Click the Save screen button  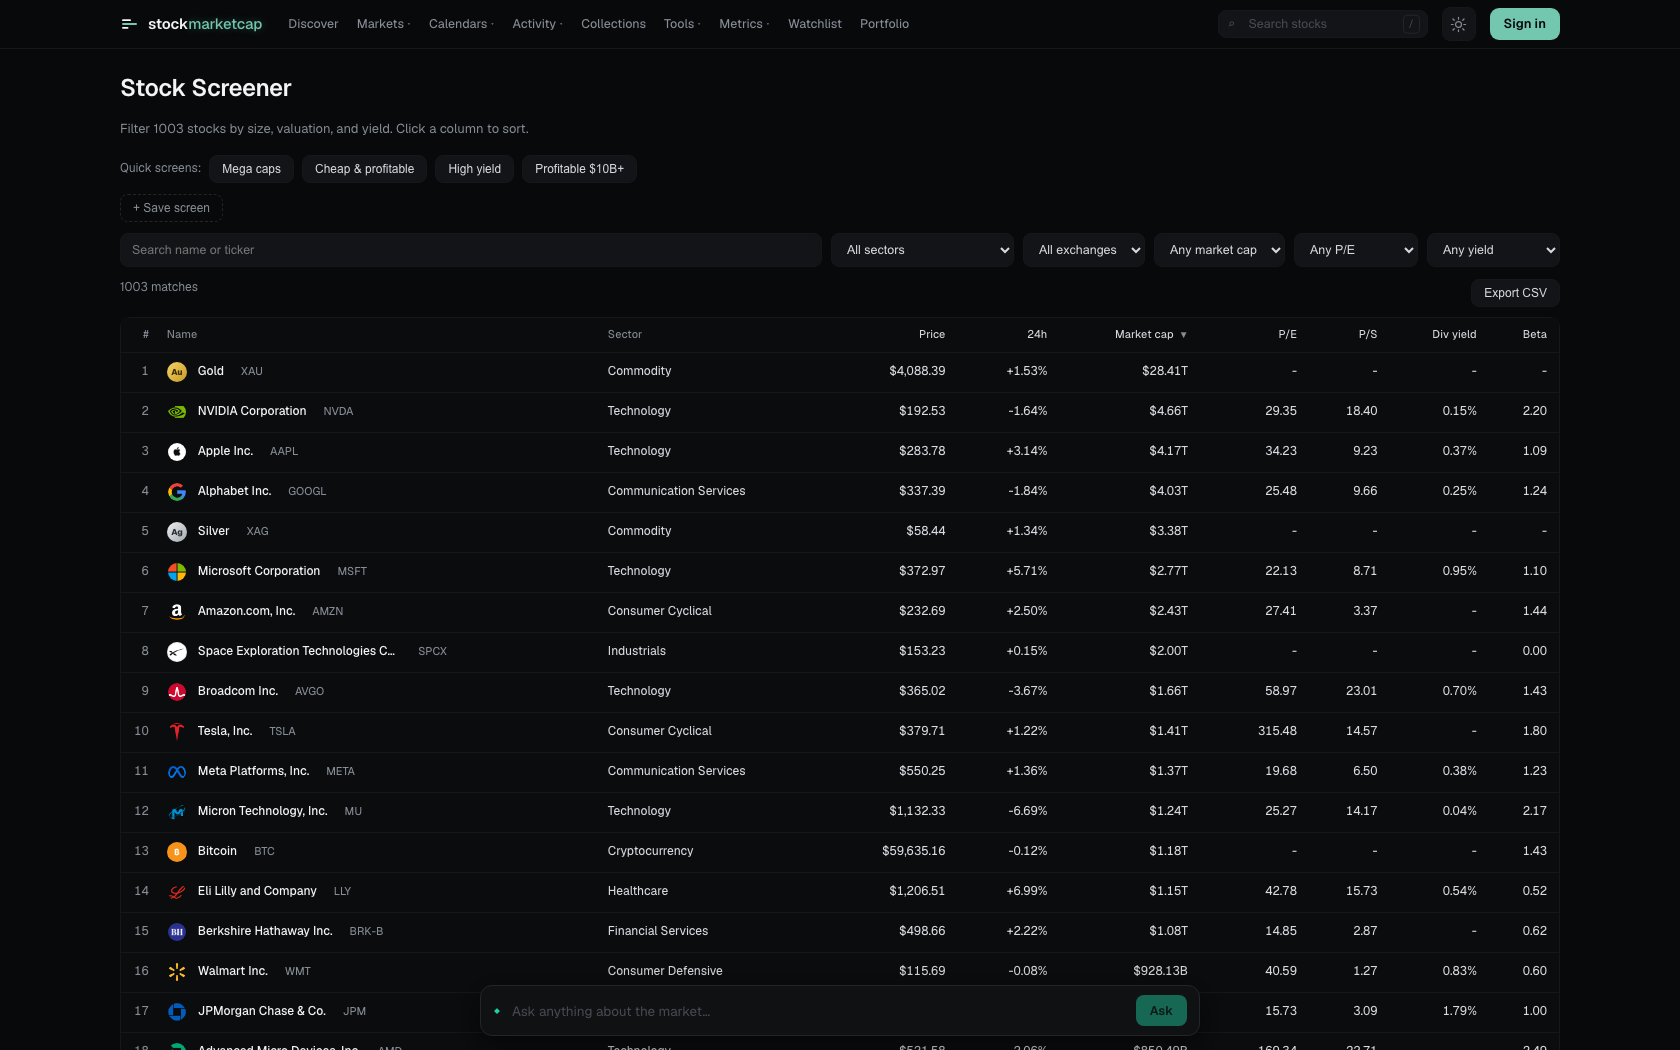(171, 208)
